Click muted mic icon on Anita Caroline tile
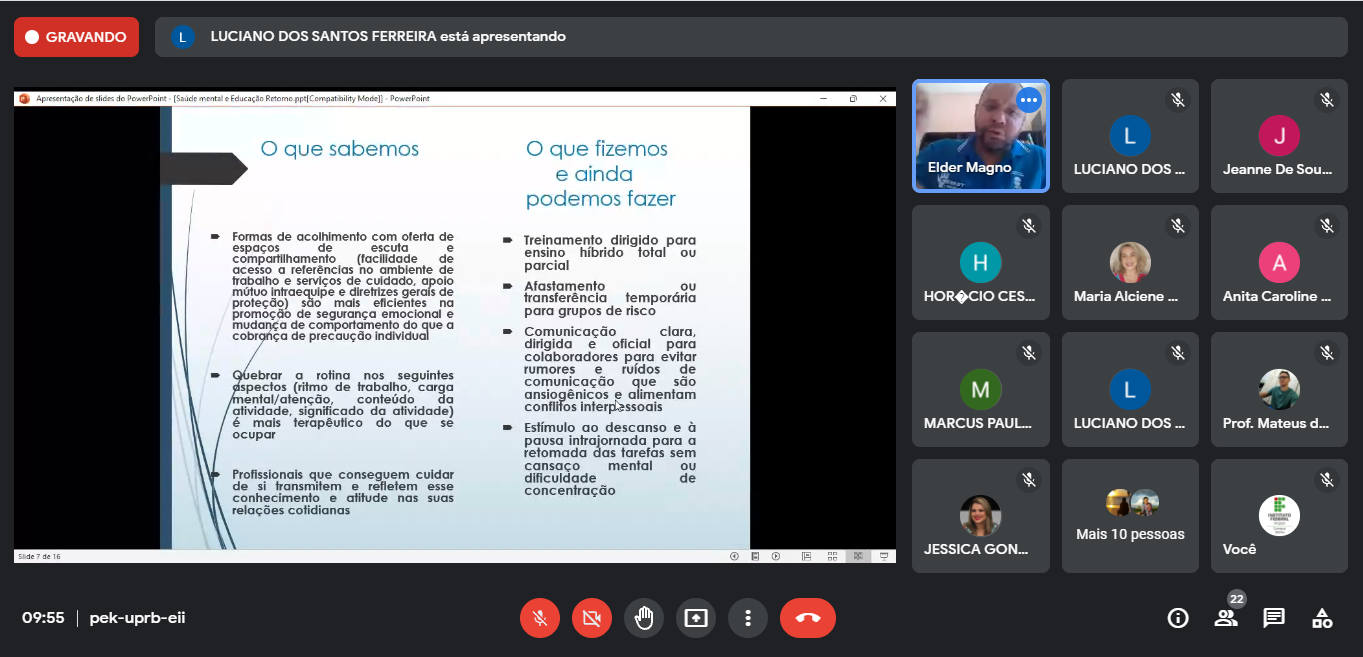1363x657 pixels. click(1326, 226)
